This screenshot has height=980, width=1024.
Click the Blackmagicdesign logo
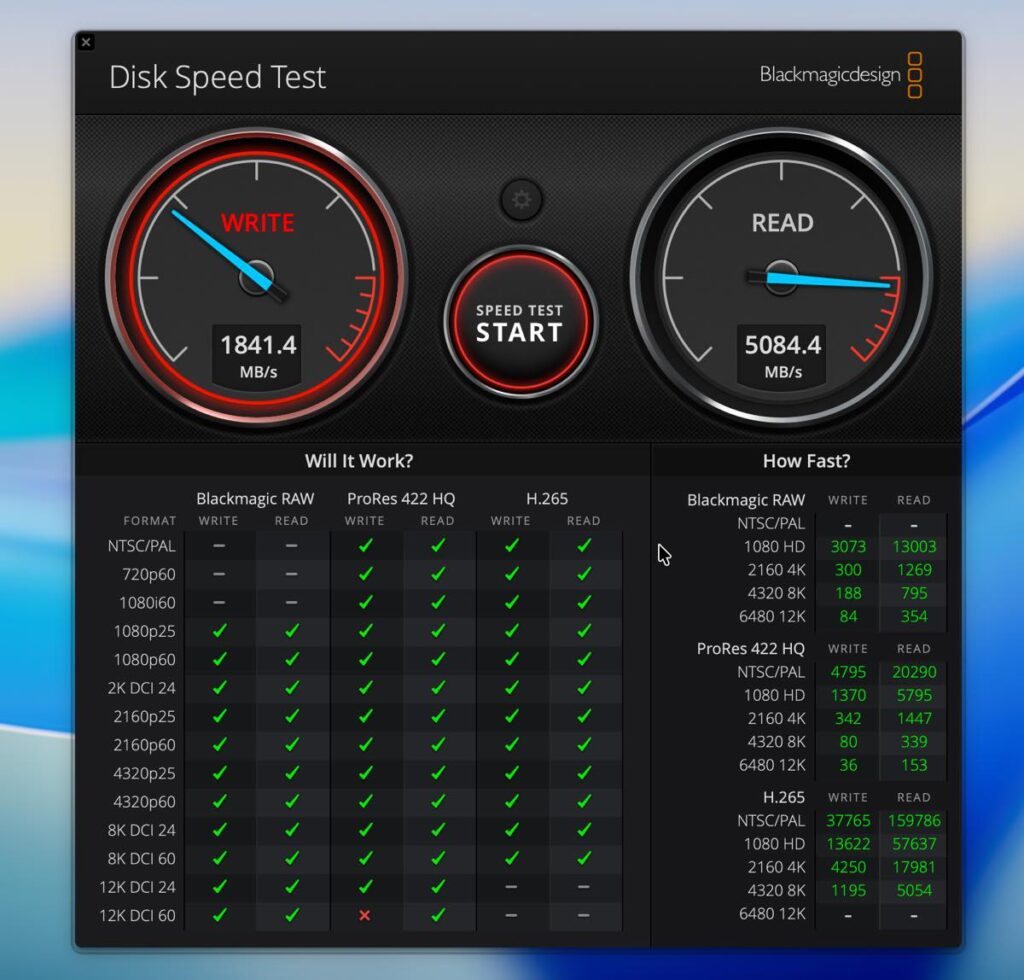tap(840, 75)
